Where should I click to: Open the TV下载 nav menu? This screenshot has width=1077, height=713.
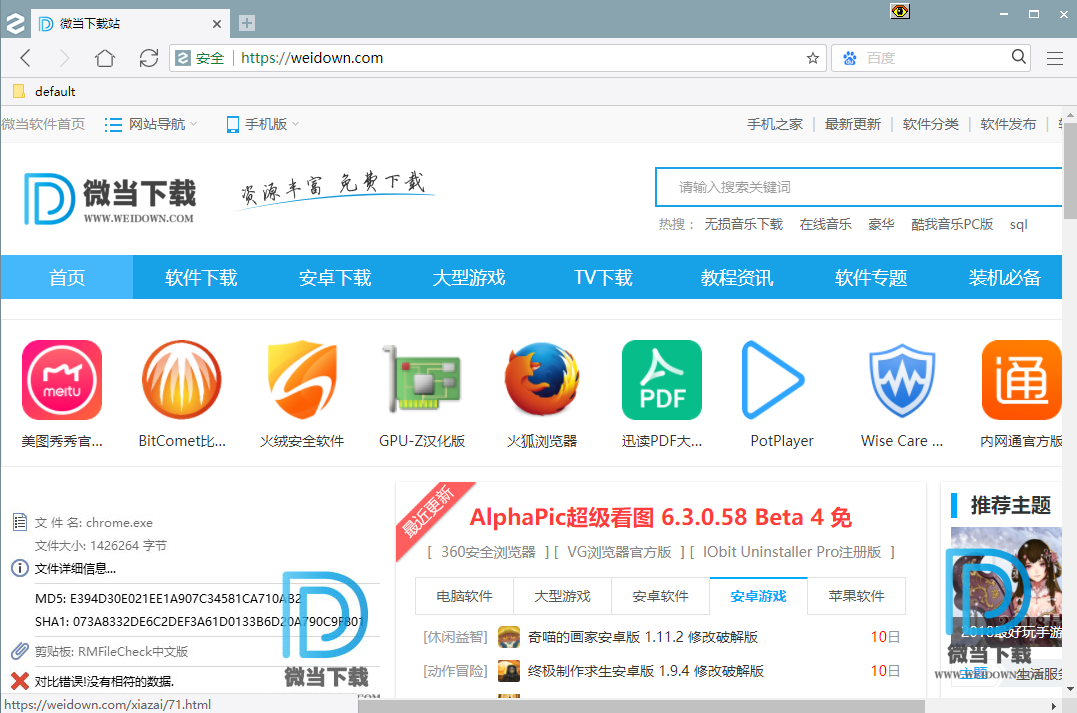(603, 277)
